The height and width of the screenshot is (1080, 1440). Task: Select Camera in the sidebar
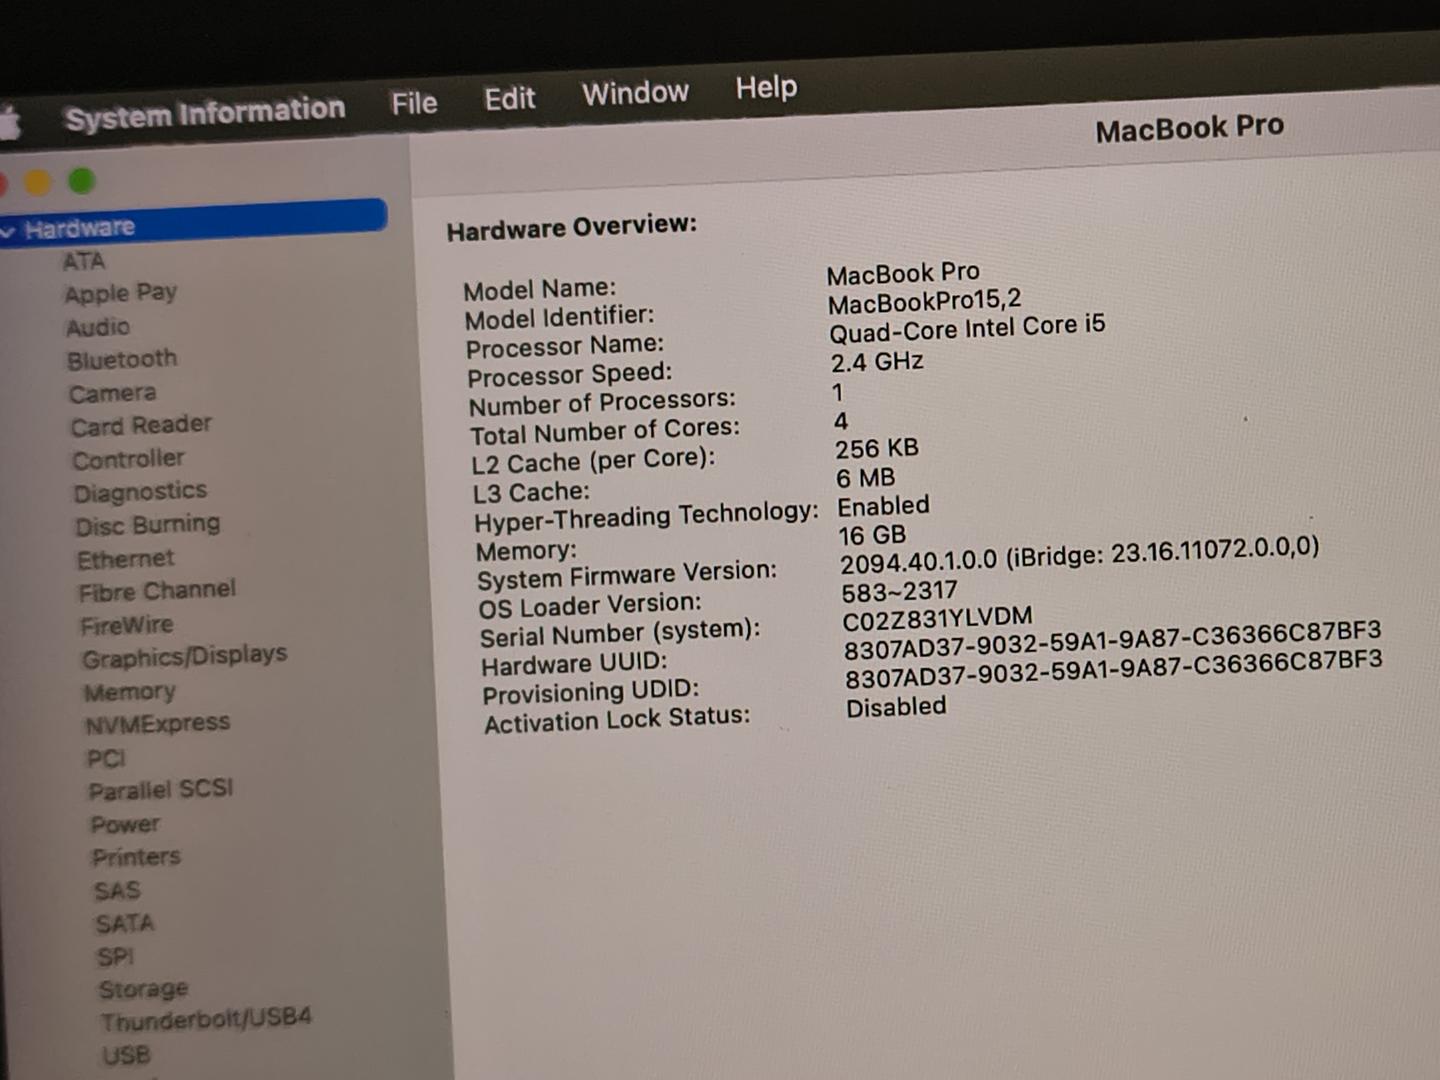tap(113, 393)
